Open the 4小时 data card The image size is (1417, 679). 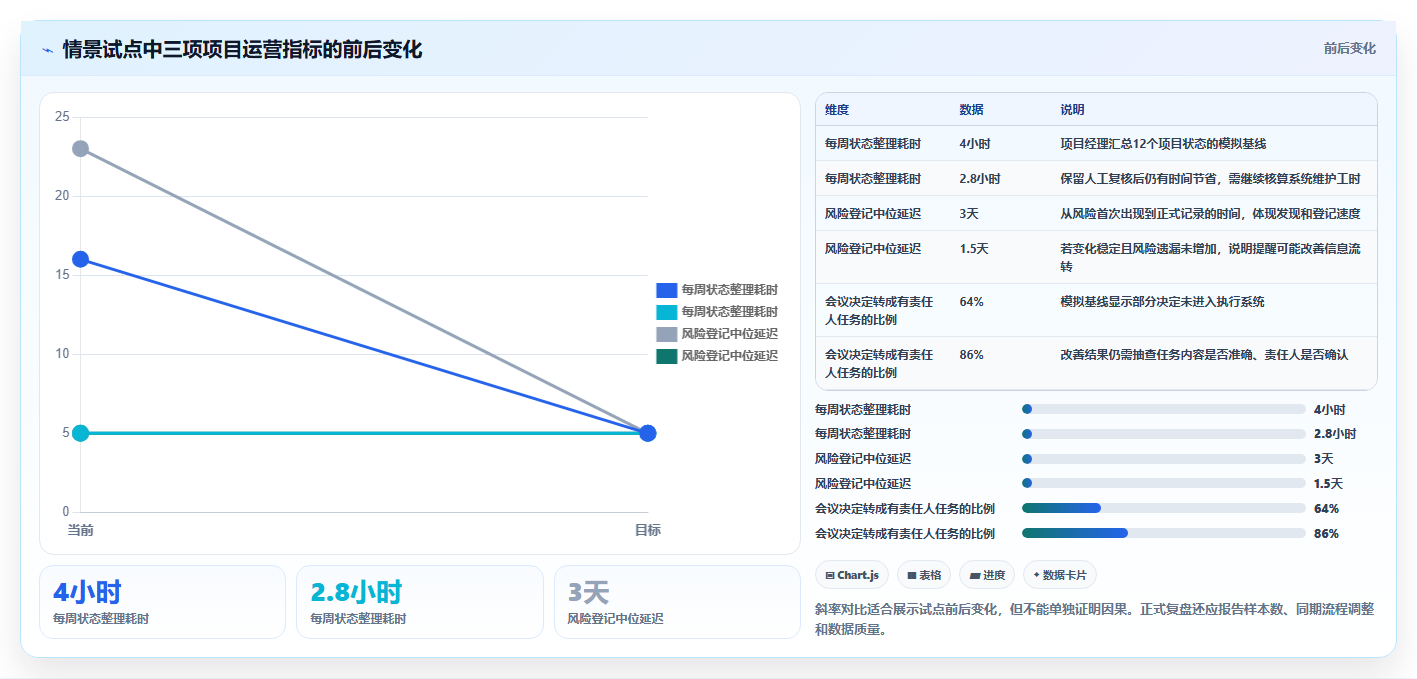[163, 602]
